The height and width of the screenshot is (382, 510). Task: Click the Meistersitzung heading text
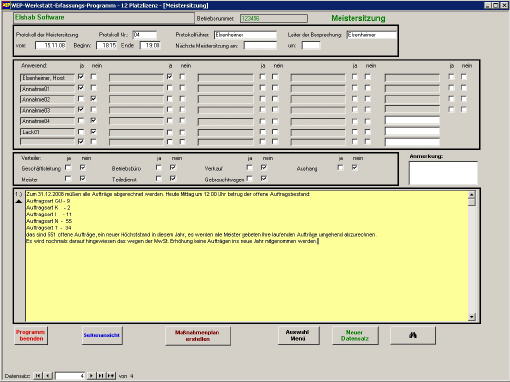coord(358,18)
